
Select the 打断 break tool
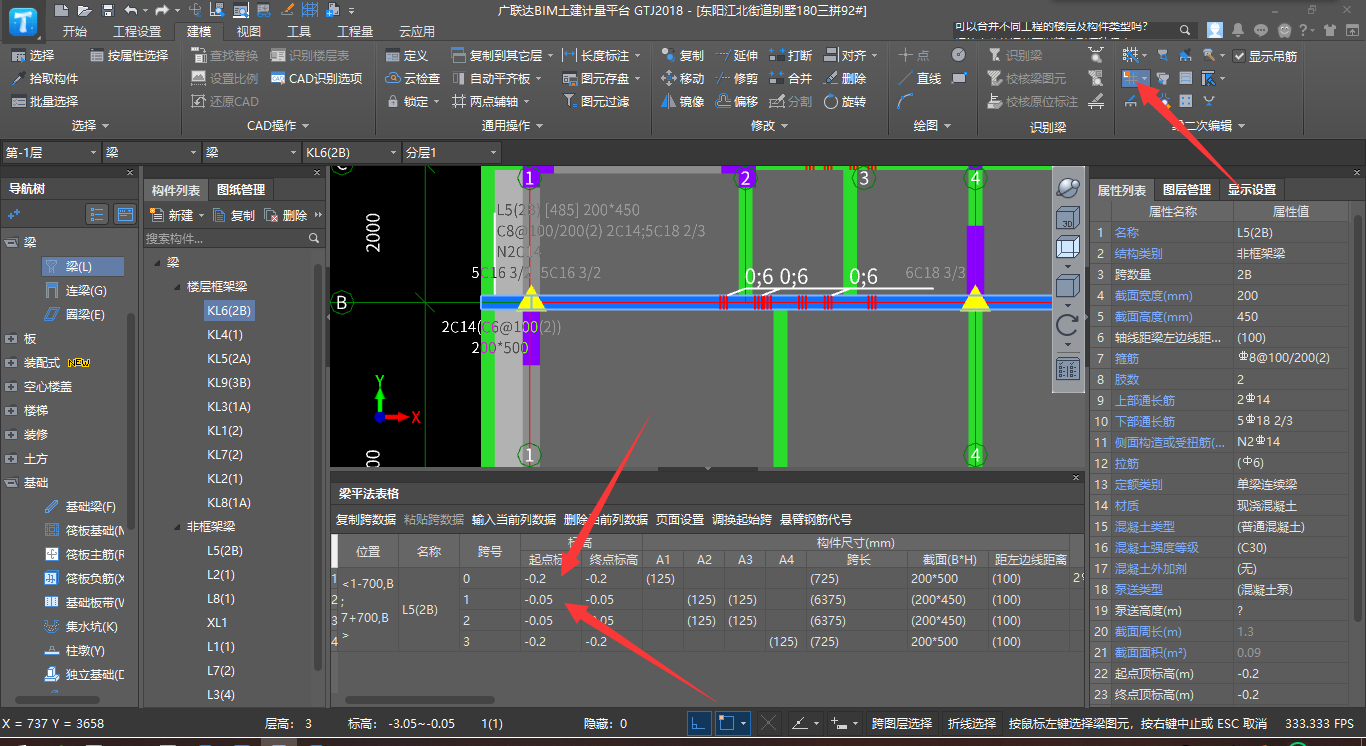click(x=790, y=55)
